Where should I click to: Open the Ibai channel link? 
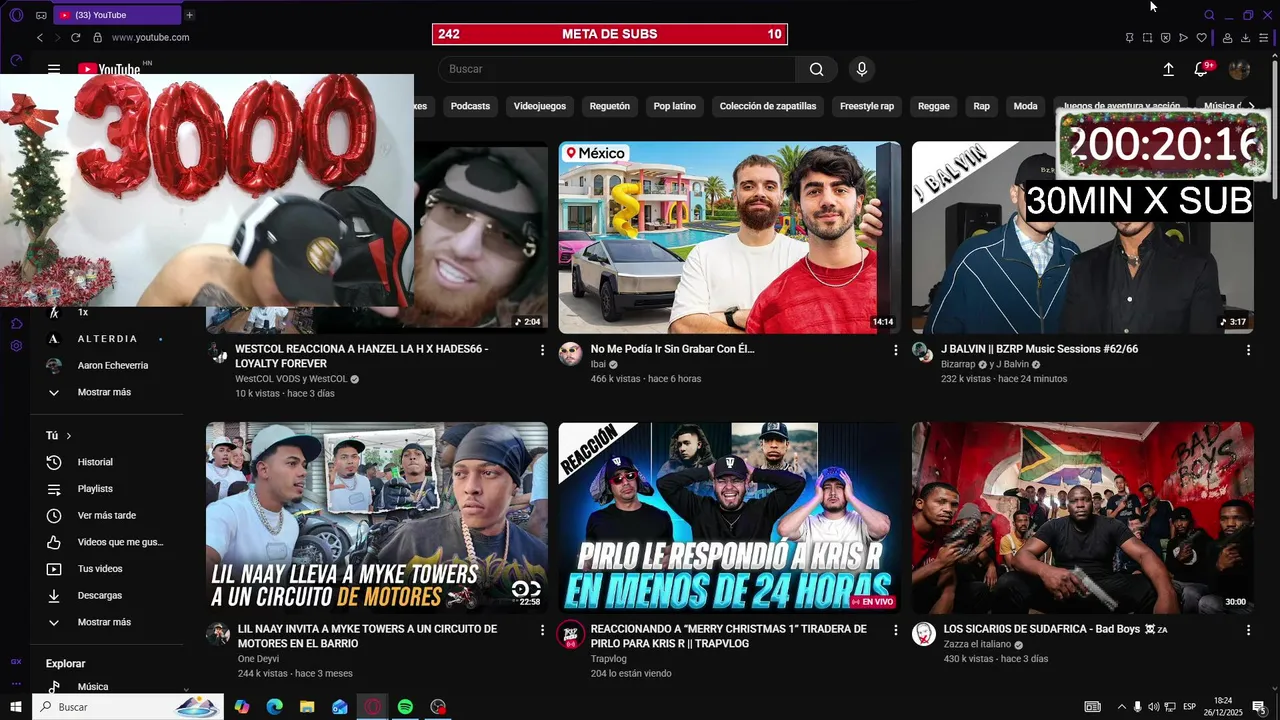click(x=598, y=365)
